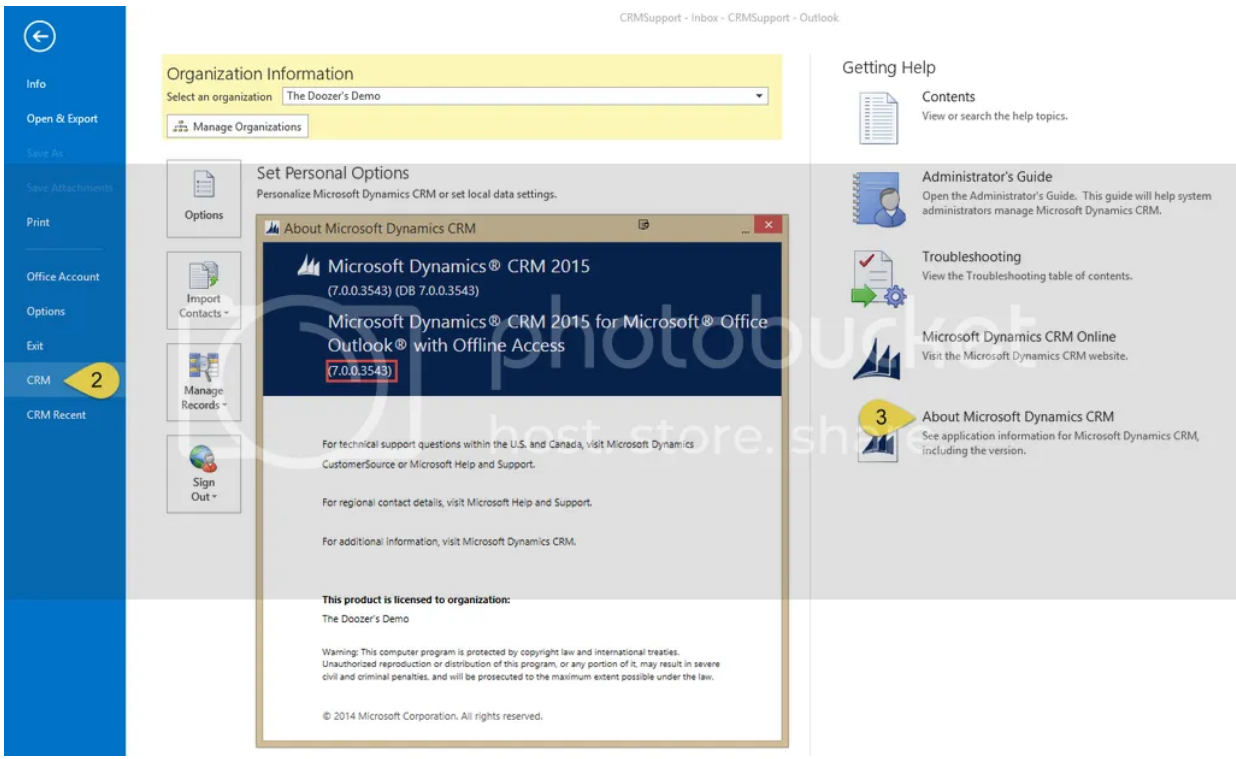Click "This product is licensed to organization:" text
Screen dimensions: 1236x759
coord(416,600)
